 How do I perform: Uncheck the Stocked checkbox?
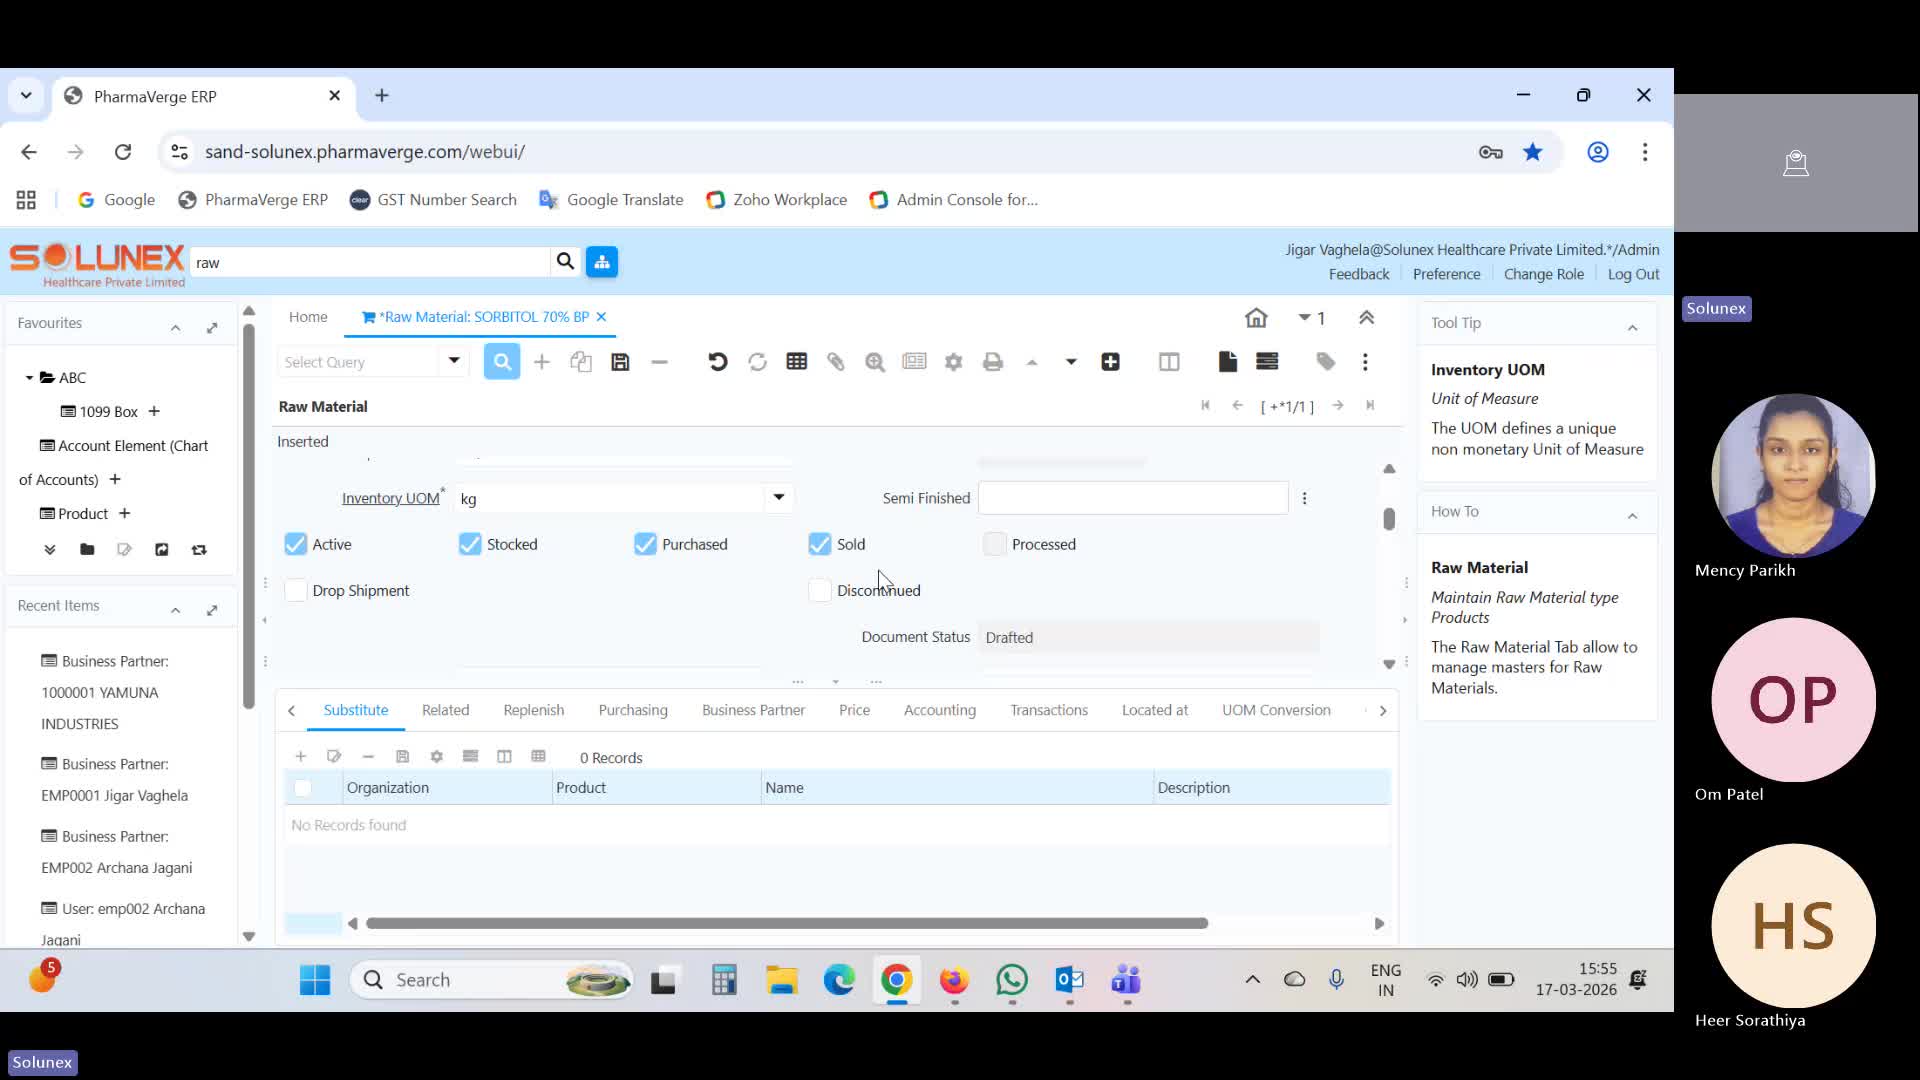click(470, 544)
